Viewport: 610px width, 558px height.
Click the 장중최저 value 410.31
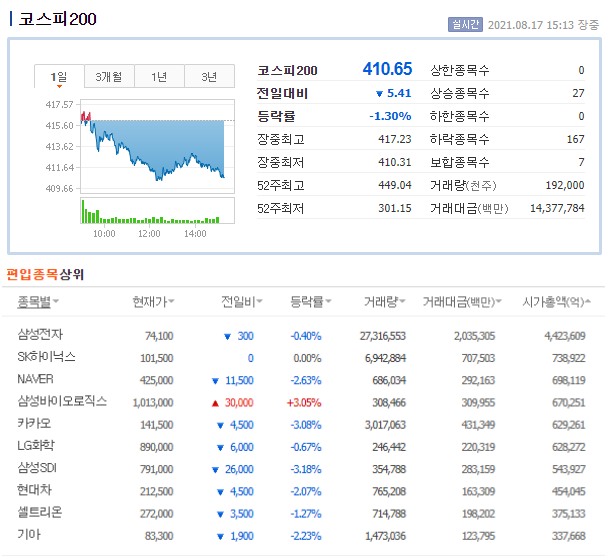[x=394, y=162]
